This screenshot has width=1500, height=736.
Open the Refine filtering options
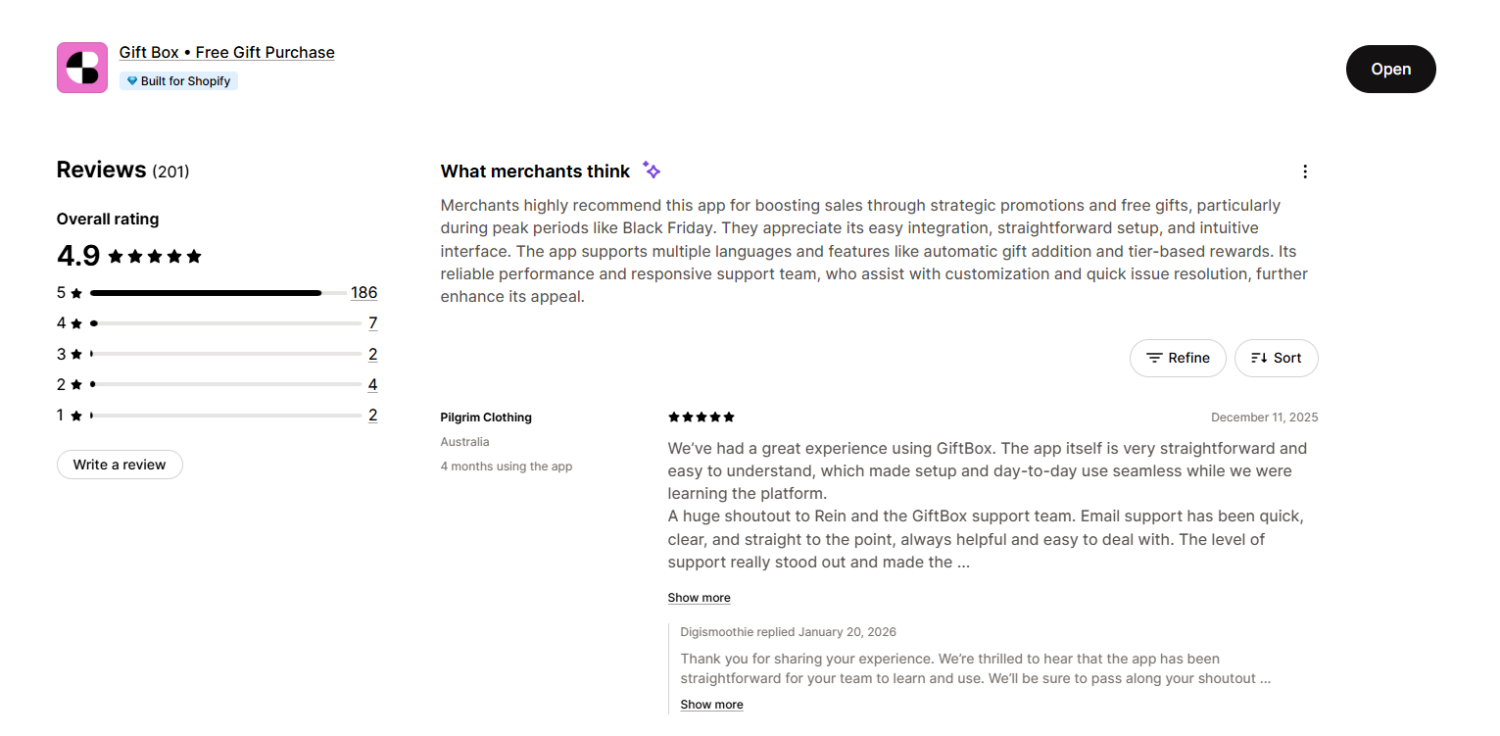[x=1178, y=358]
